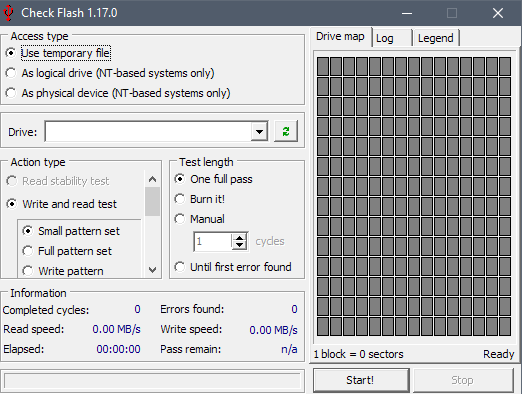Select Write pattern option

point(63,271)
